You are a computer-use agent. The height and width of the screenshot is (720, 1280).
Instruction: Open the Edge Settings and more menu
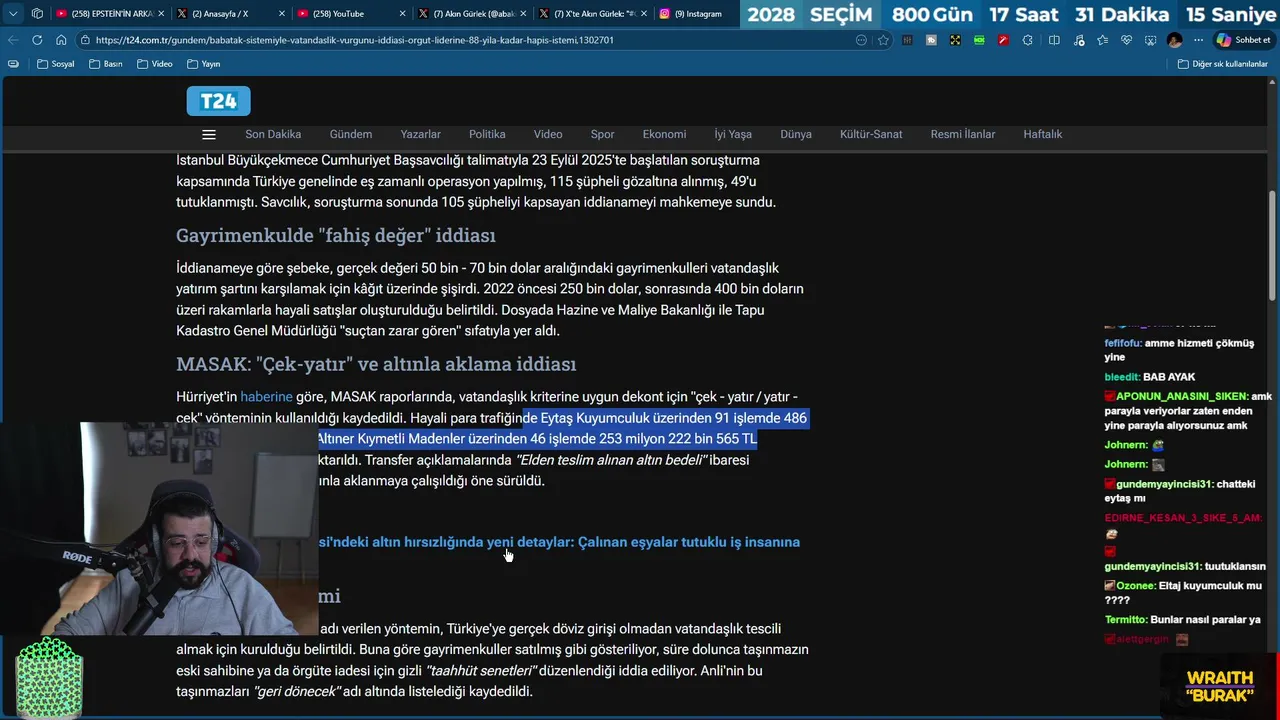1198,40
